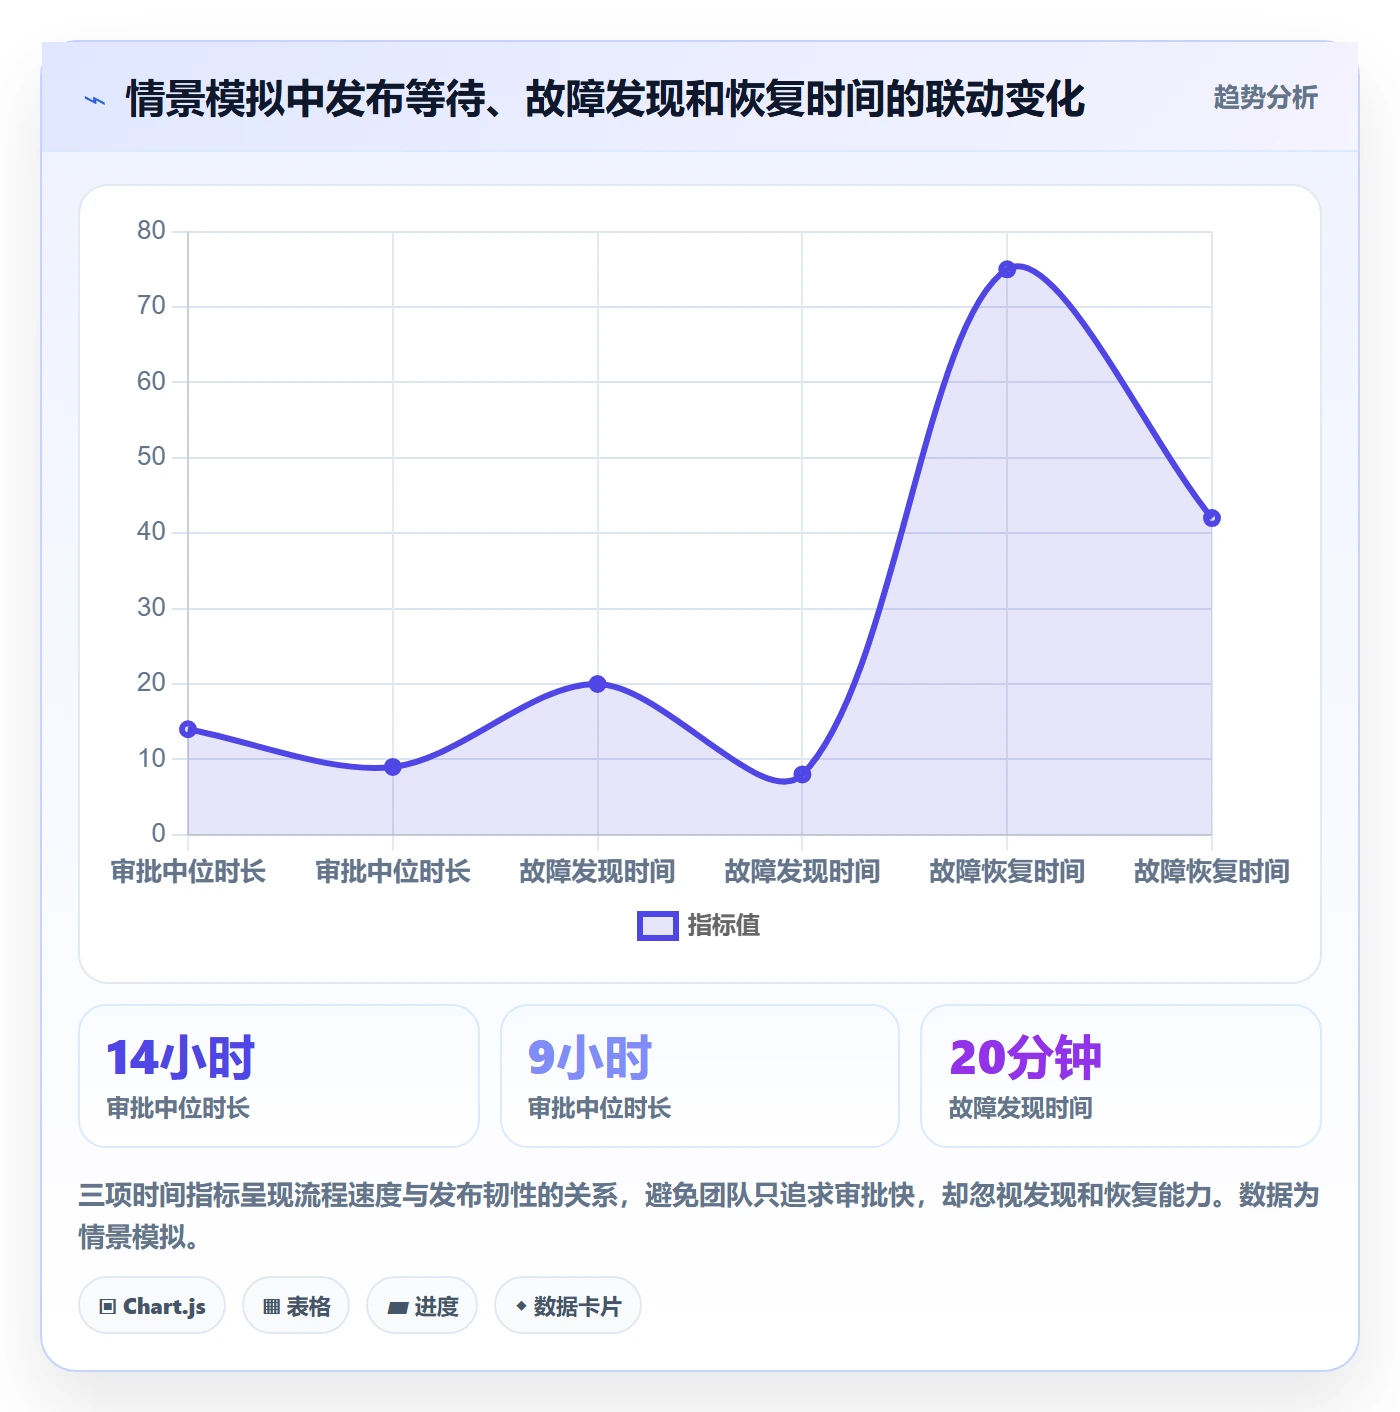Click the 50 label on the y-axis

click(151, 456)
